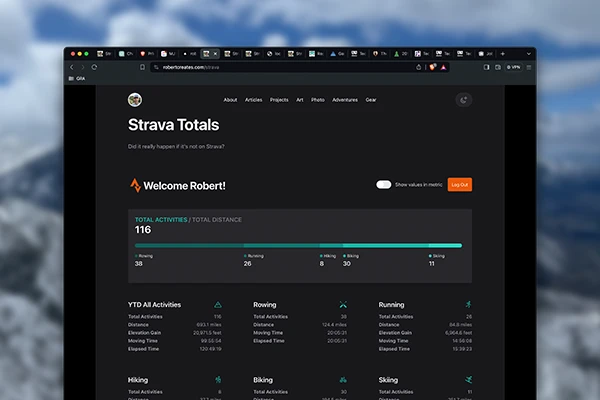Switch to the 'MJ' browser tab
The height and width of the screenshot is (400, 600).
point(168,54)
